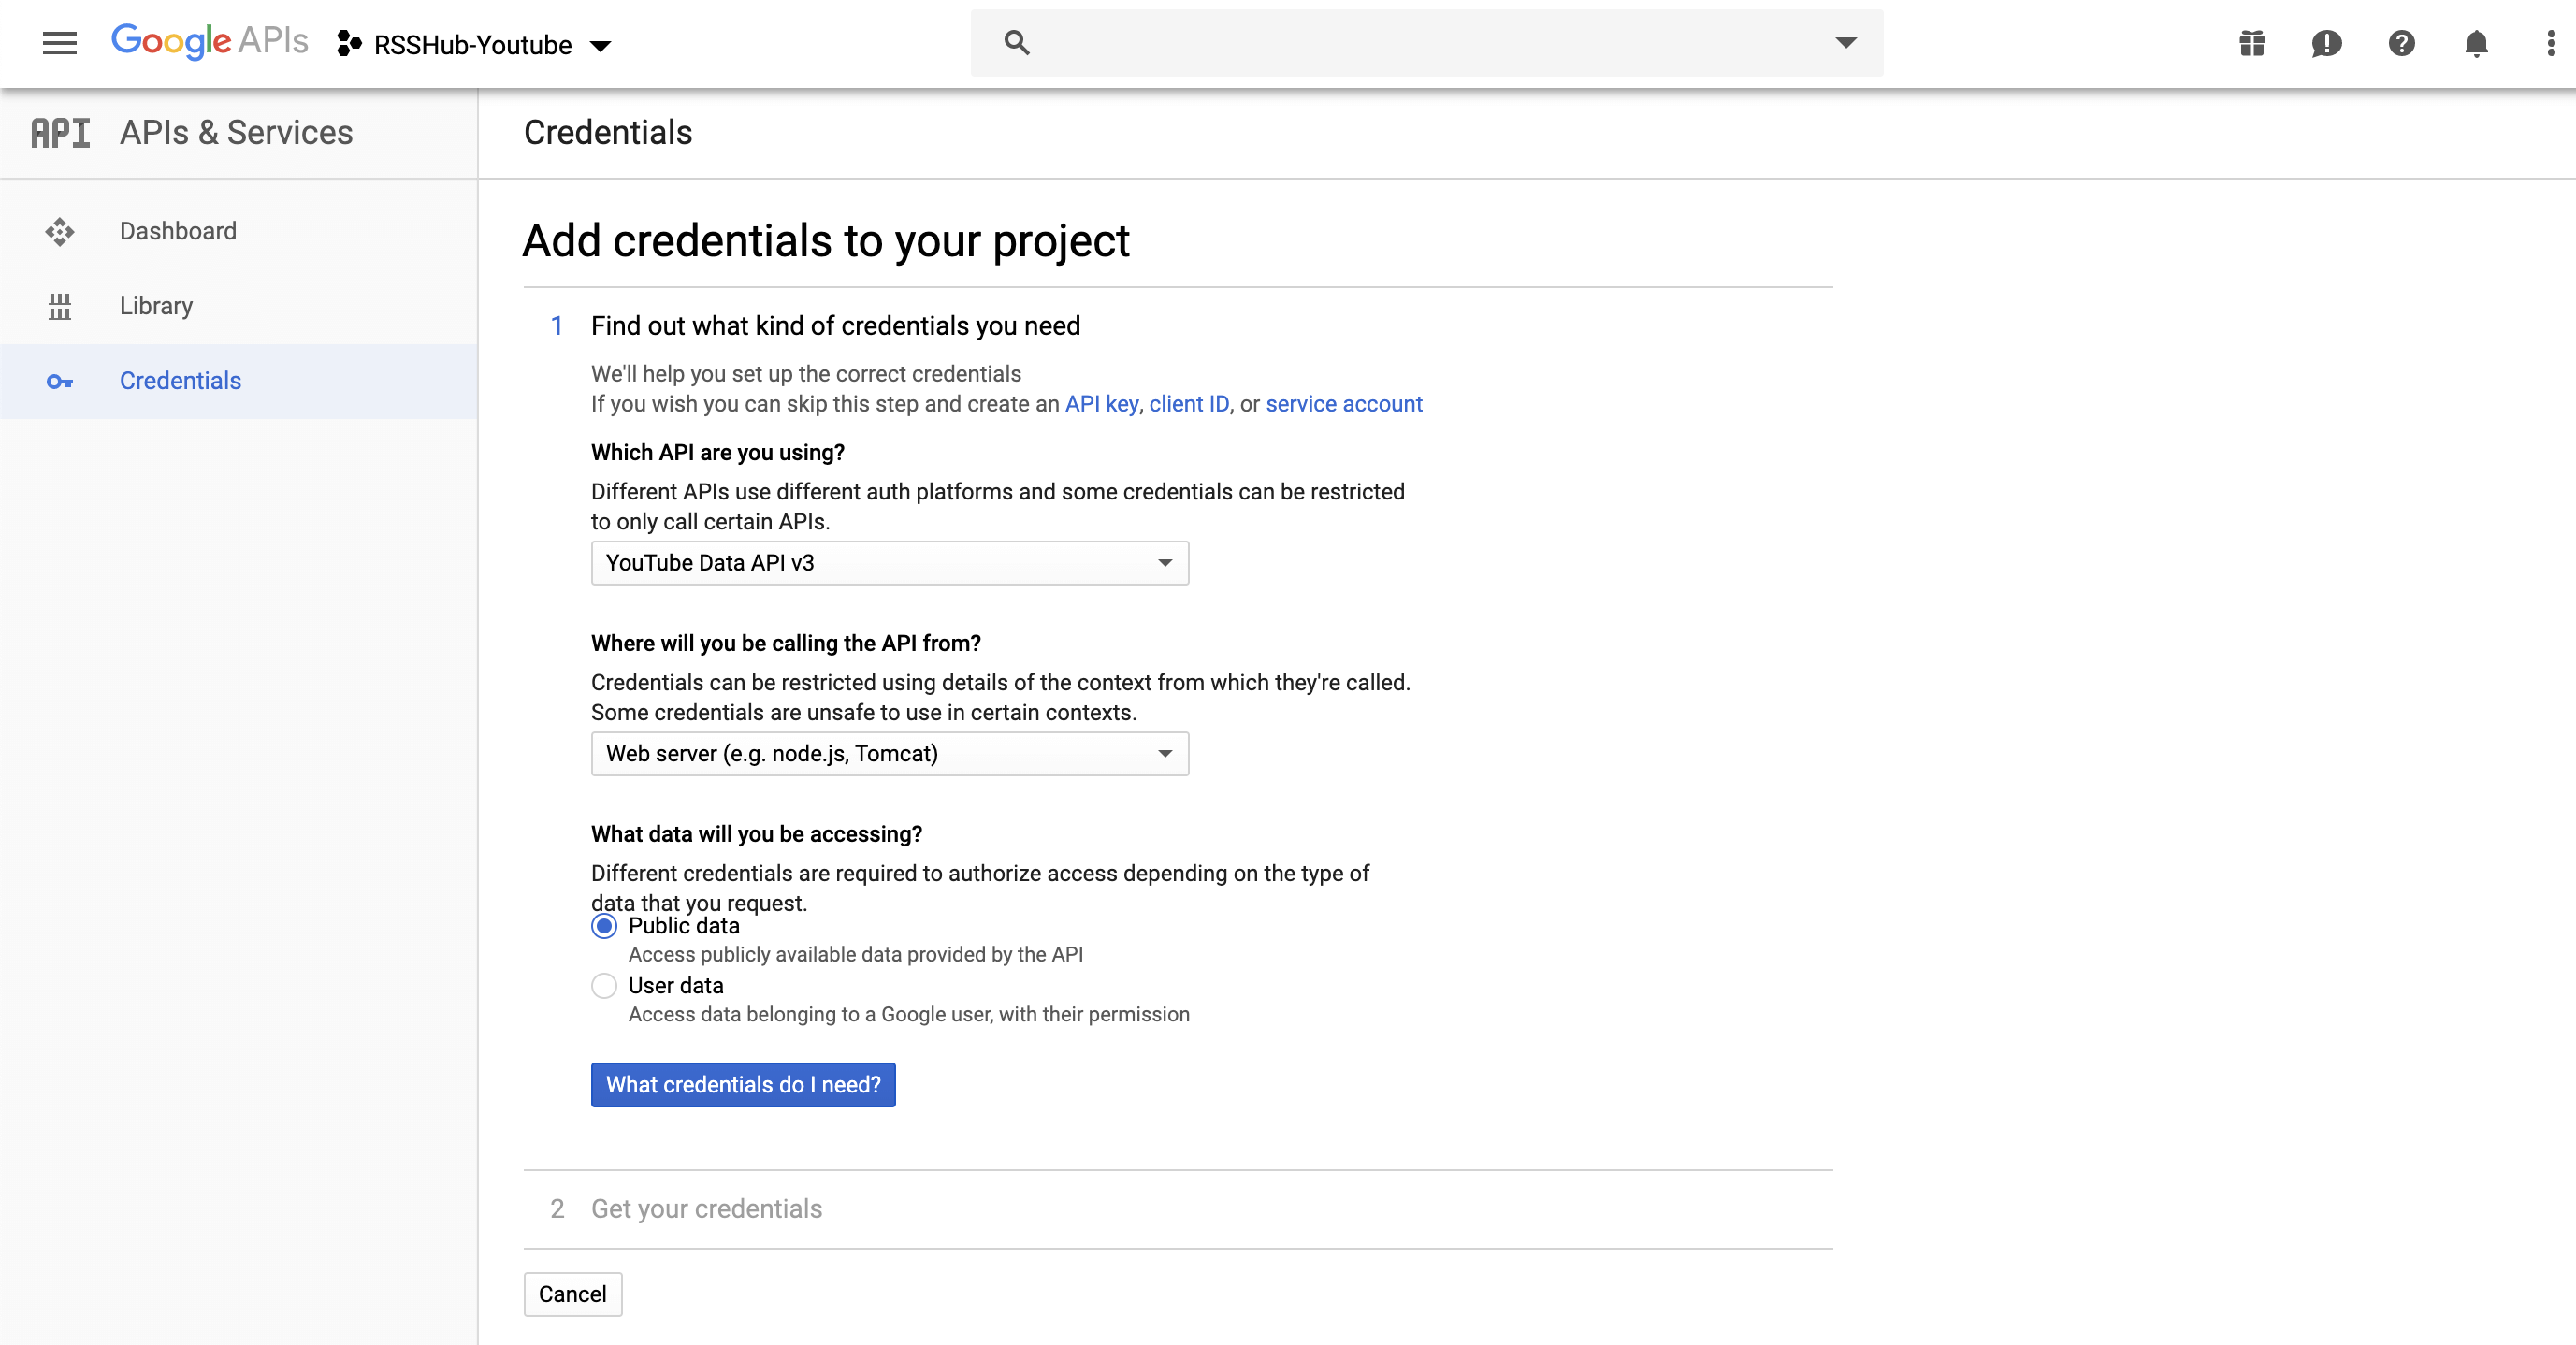Click the Credentials page title
Screen dimensions: 2576x1345
coord(608,133)
